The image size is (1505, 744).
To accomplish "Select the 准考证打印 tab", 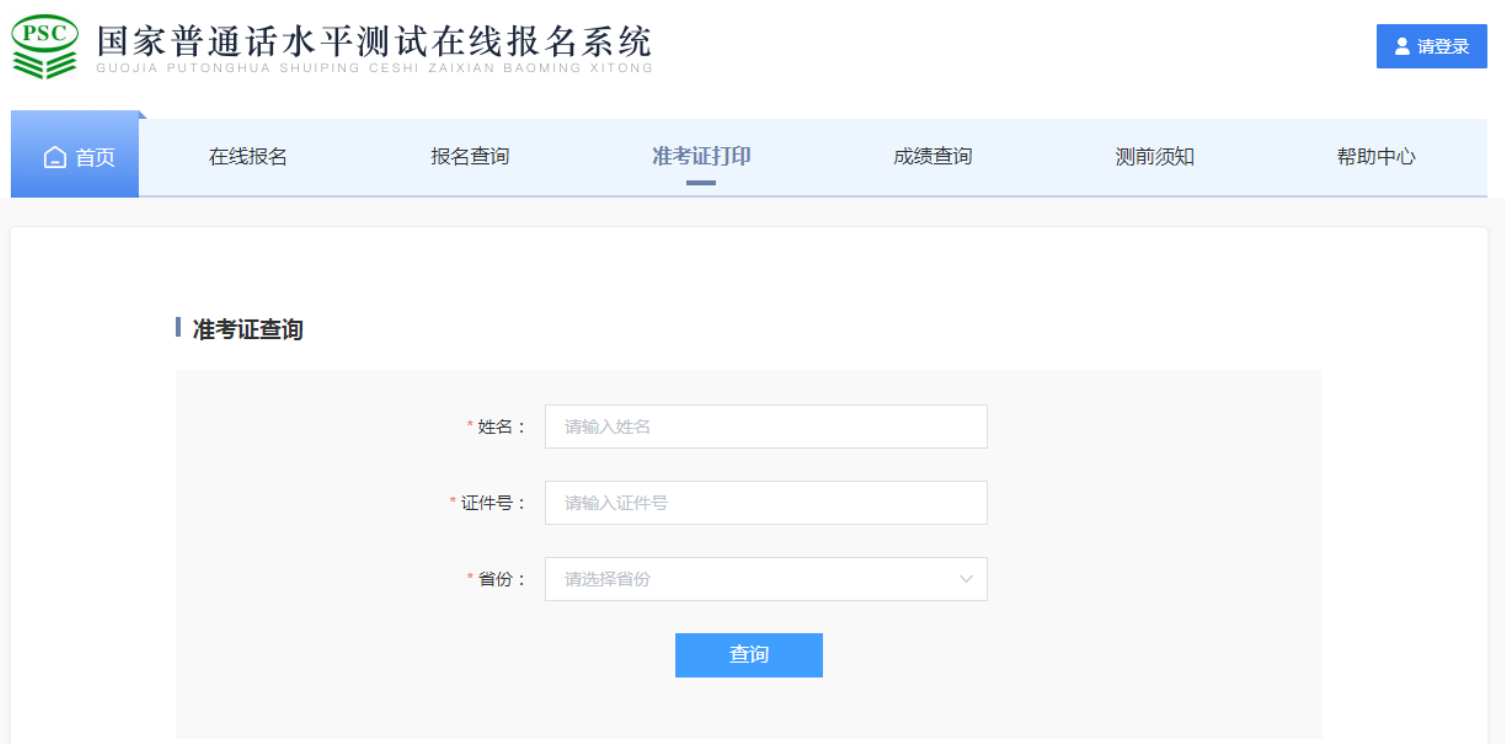I will 701,157.
